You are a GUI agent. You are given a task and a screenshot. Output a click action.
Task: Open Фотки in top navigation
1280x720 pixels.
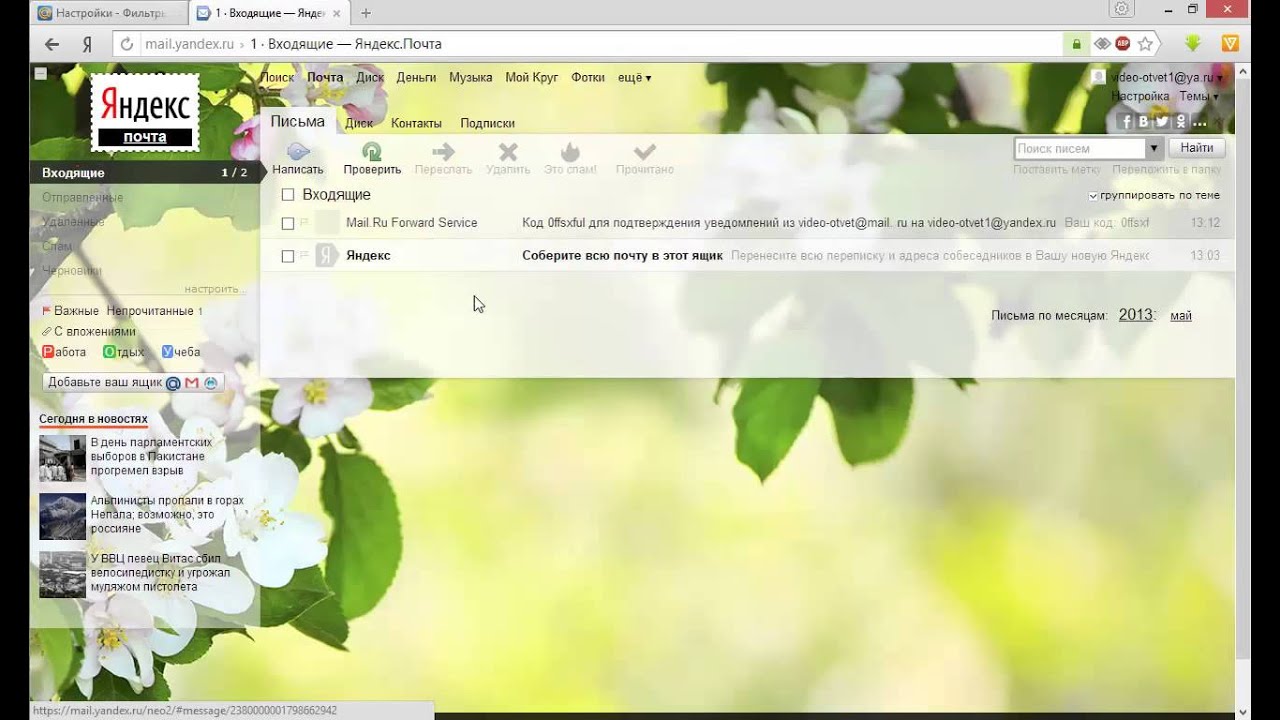pyautogui.click(x=589, y=77)
